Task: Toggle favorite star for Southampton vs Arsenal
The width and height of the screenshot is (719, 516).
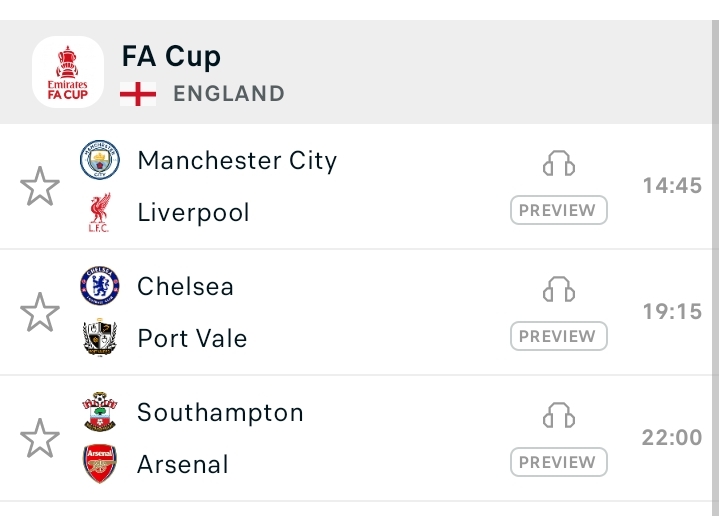Action: [x=40, y=439]
